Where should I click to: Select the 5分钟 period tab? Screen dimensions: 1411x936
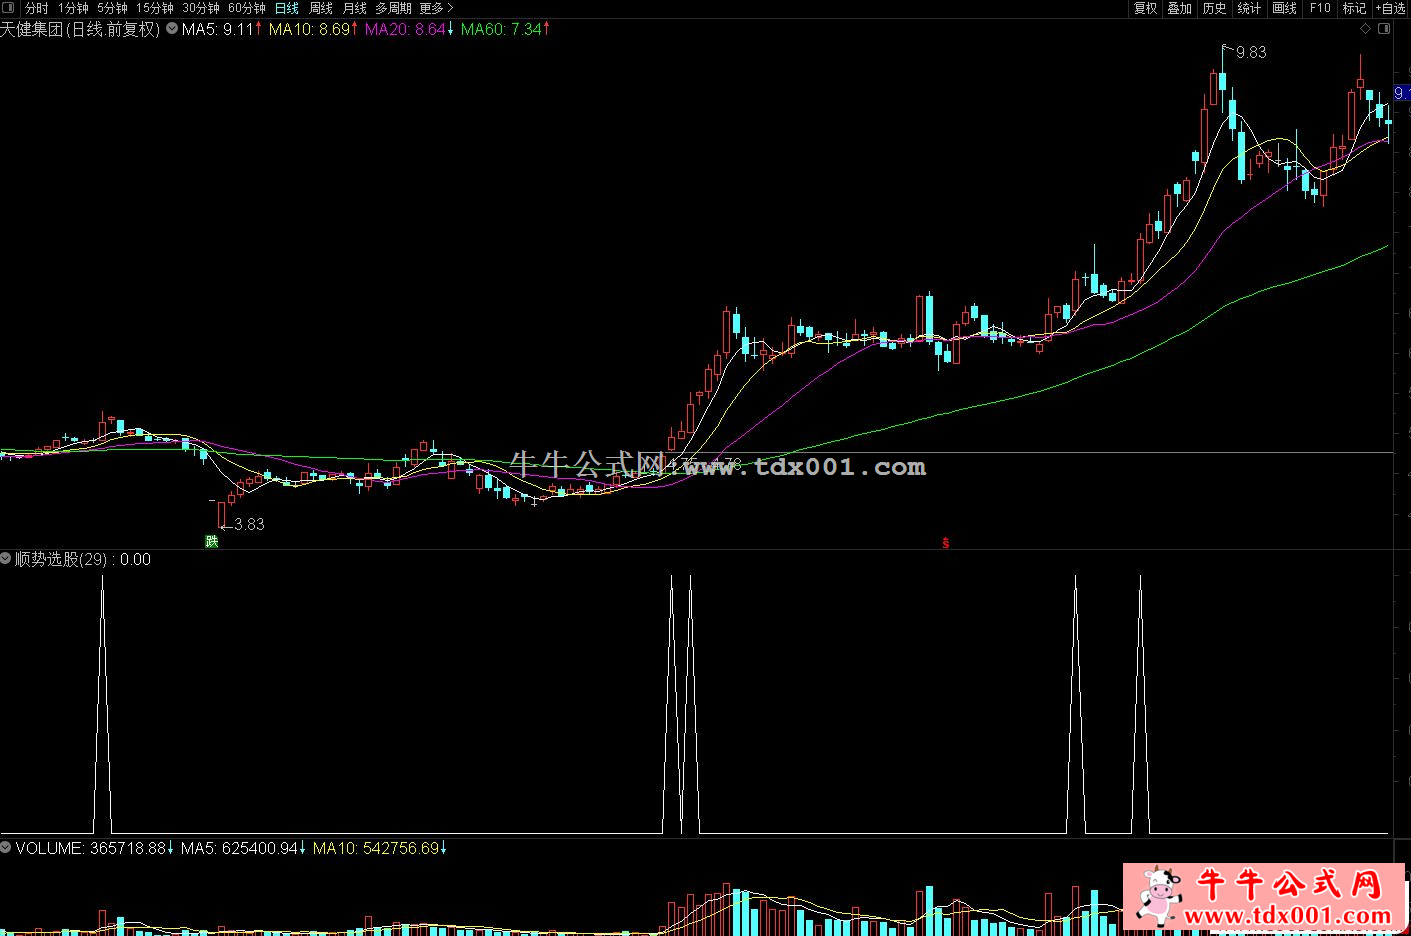(112, 8)
